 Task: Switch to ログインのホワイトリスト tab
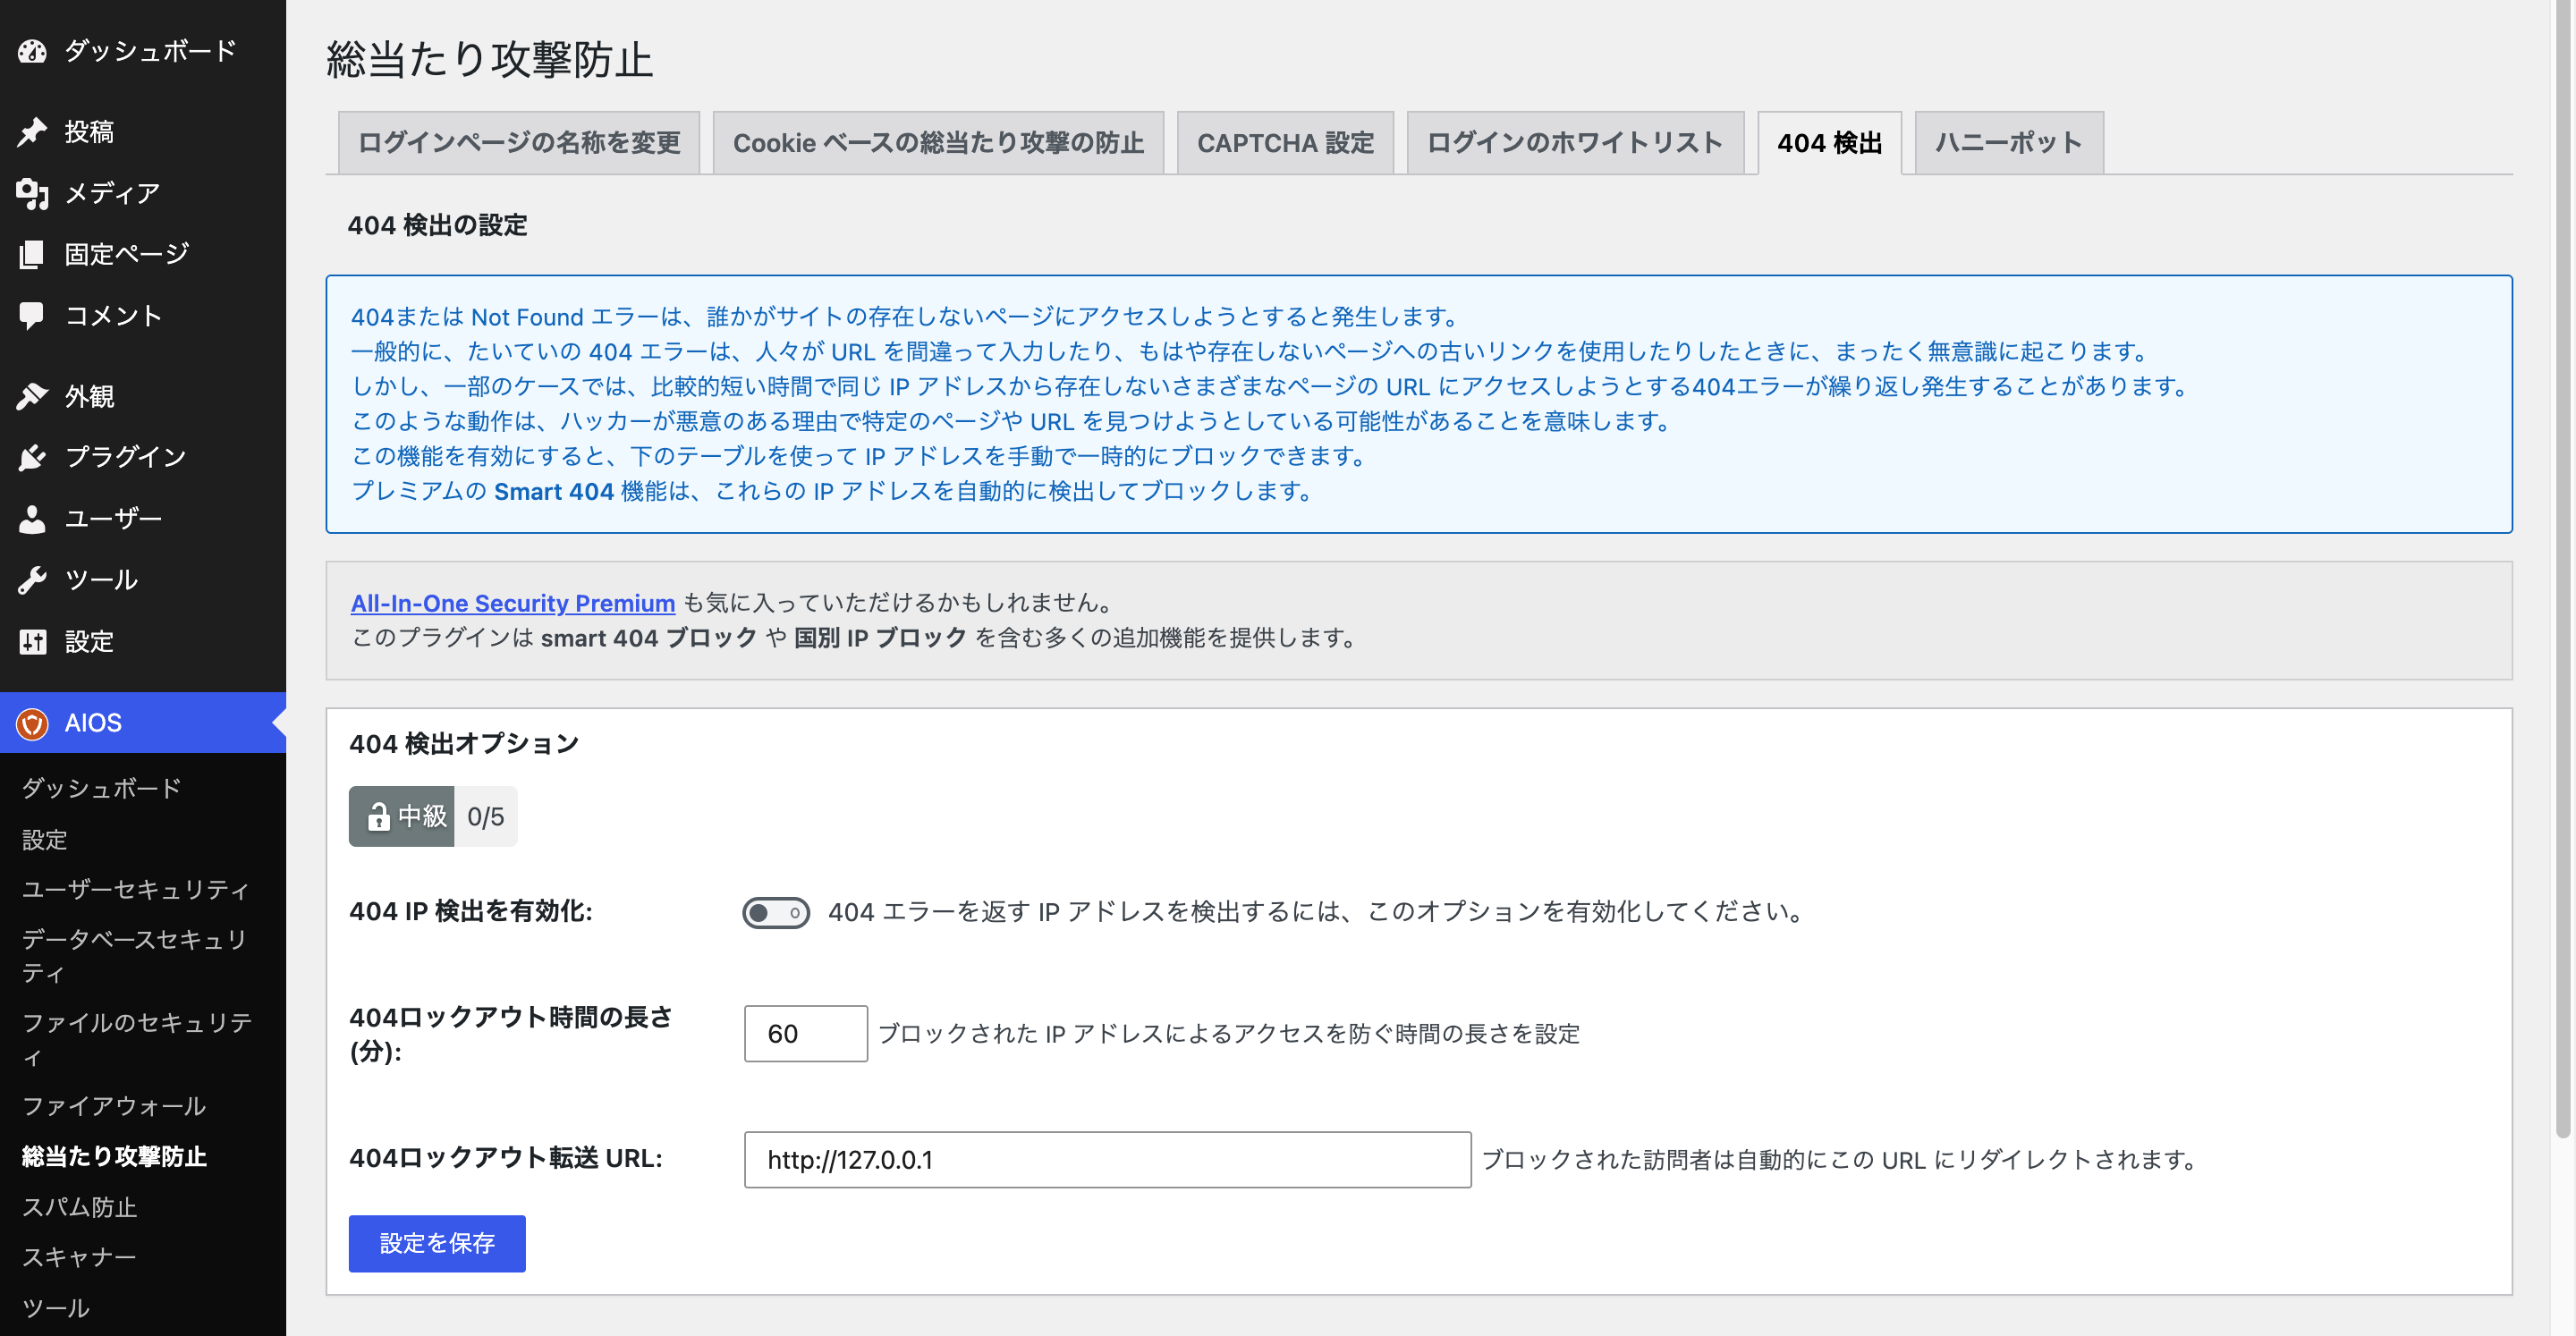pos(1575,143)
